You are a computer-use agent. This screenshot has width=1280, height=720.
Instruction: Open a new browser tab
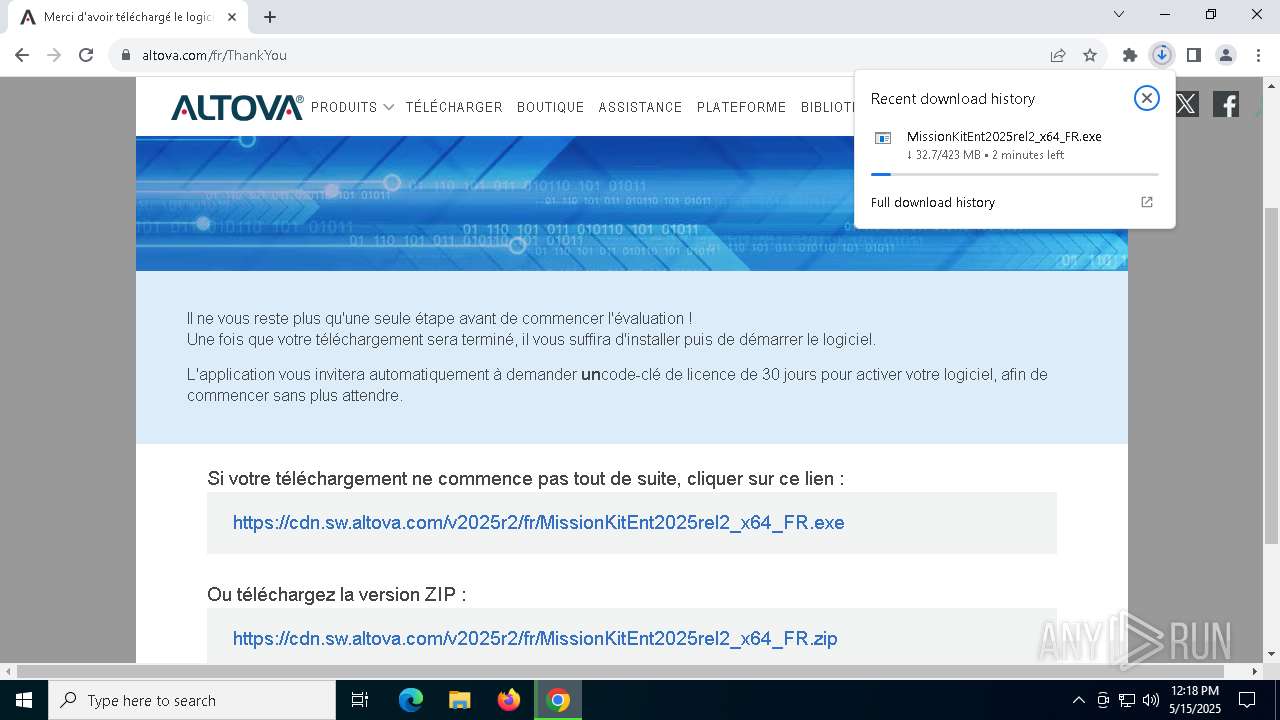[x=270, y=17]
